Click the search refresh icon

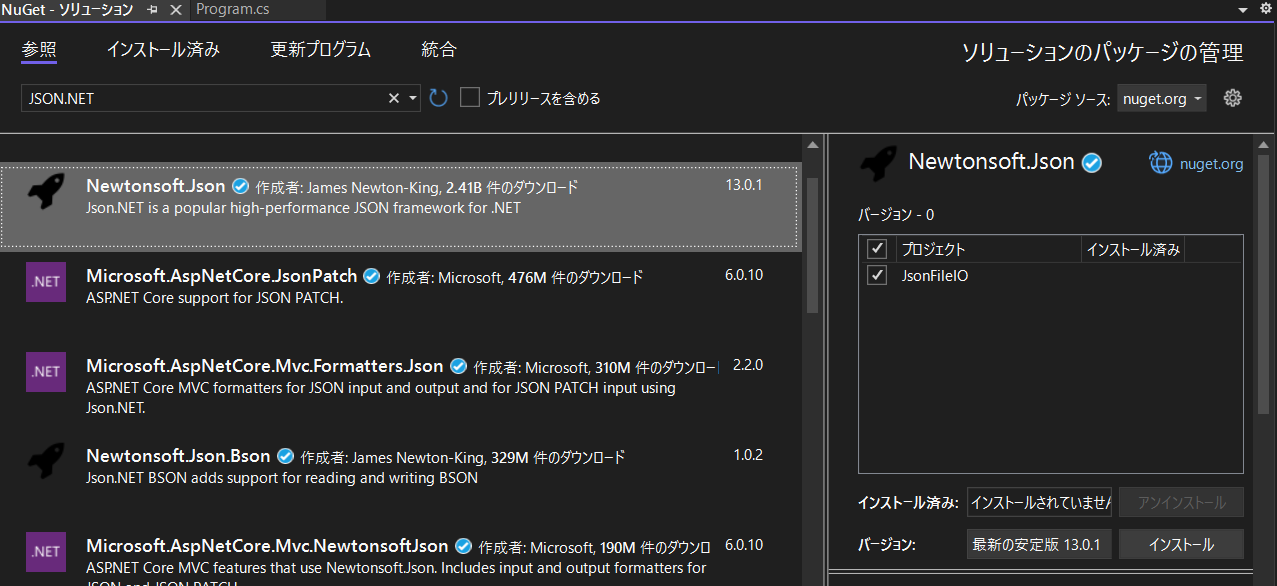click(x=438, y=97)
